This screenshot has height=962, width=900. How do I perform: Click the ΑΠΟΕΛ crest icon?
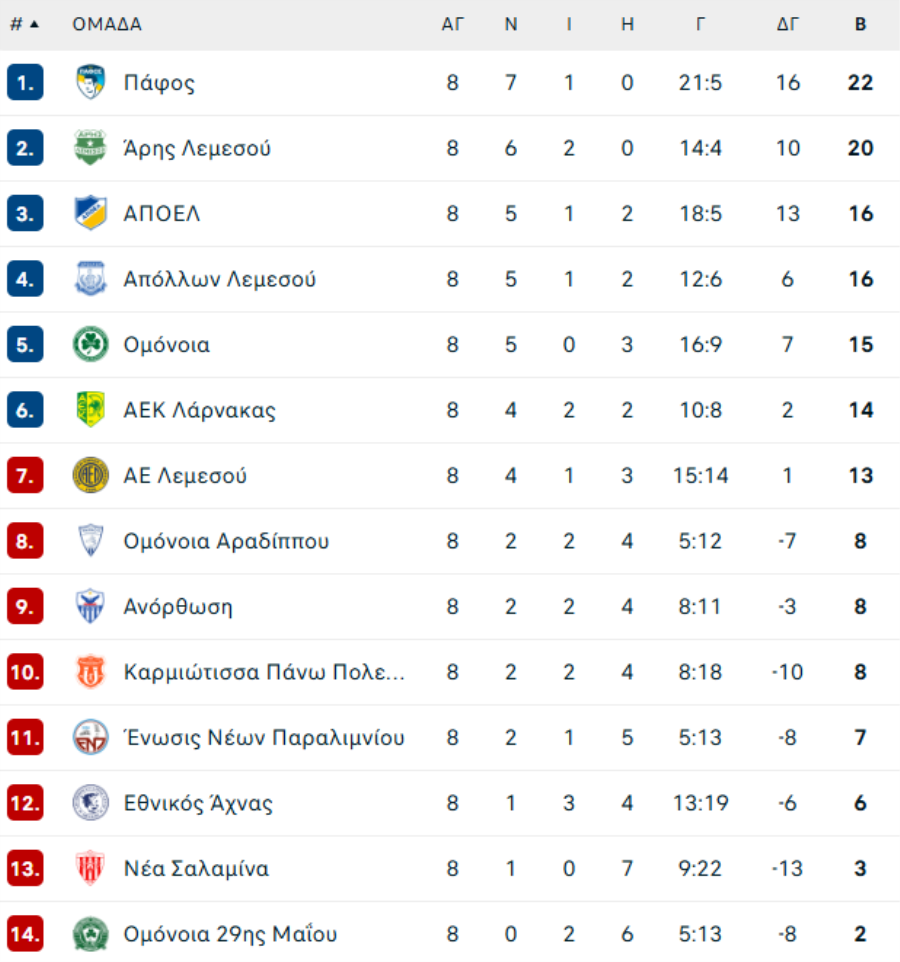pyautogui.click(x=90, y=213)
